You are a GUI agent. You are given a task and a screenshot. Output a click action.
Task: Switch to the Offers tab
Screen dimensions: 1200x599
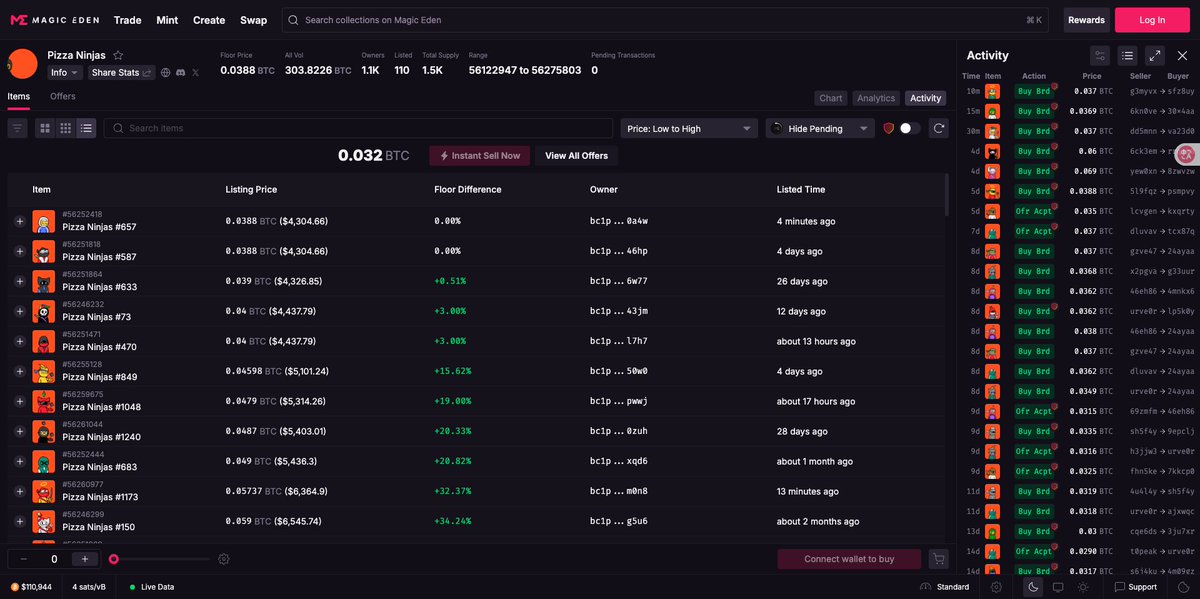(63, 96)
